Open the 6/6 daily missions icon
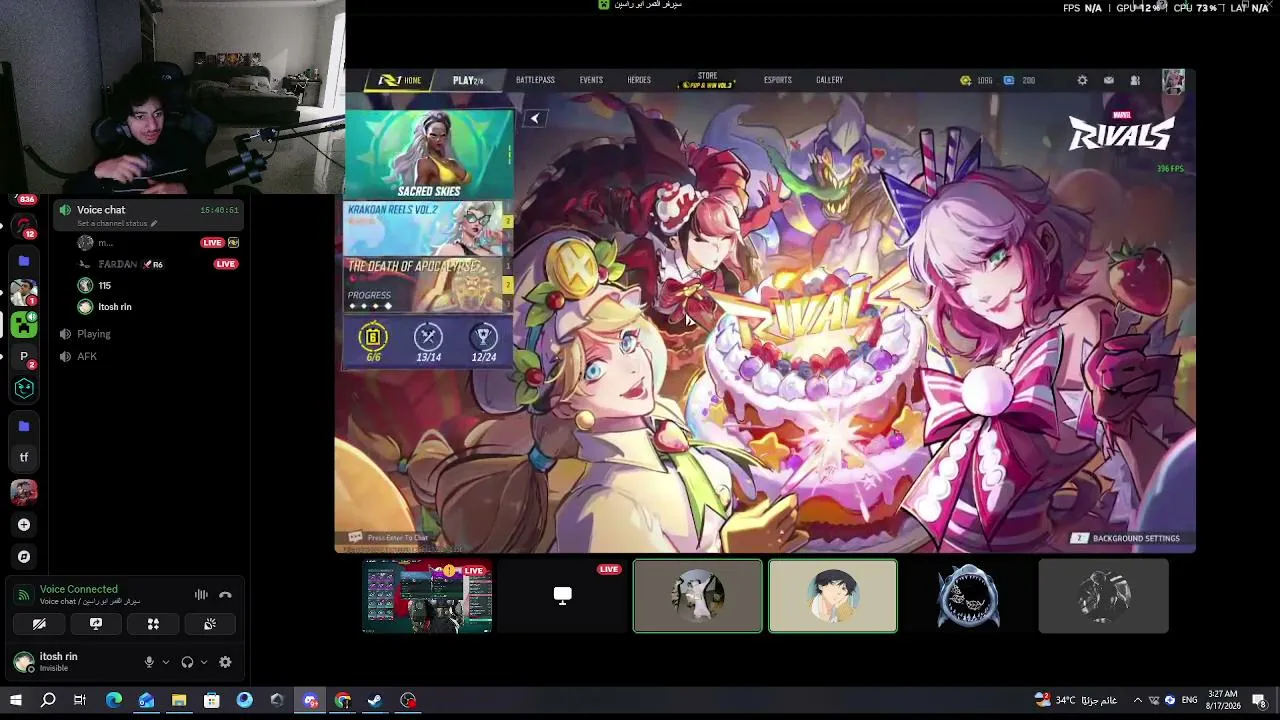This screenshot has height=720, width=1280. pos(373,342)
